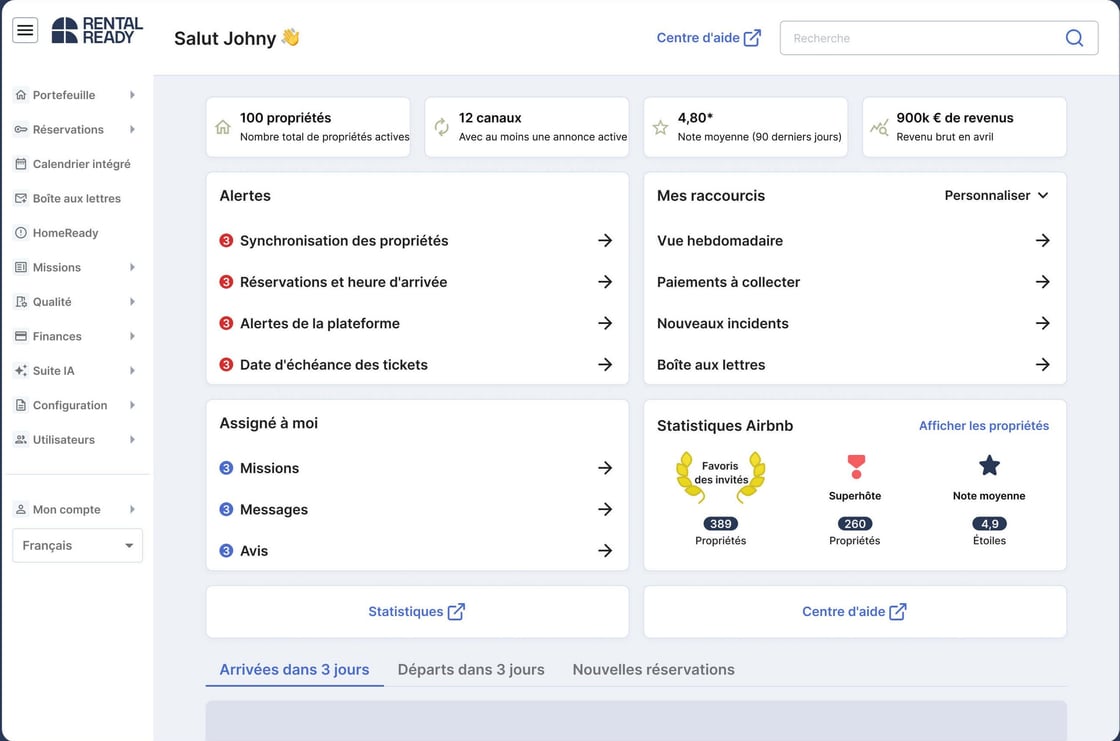Expand the Missions sidebar submenu arrow

(x=132, y=267)
